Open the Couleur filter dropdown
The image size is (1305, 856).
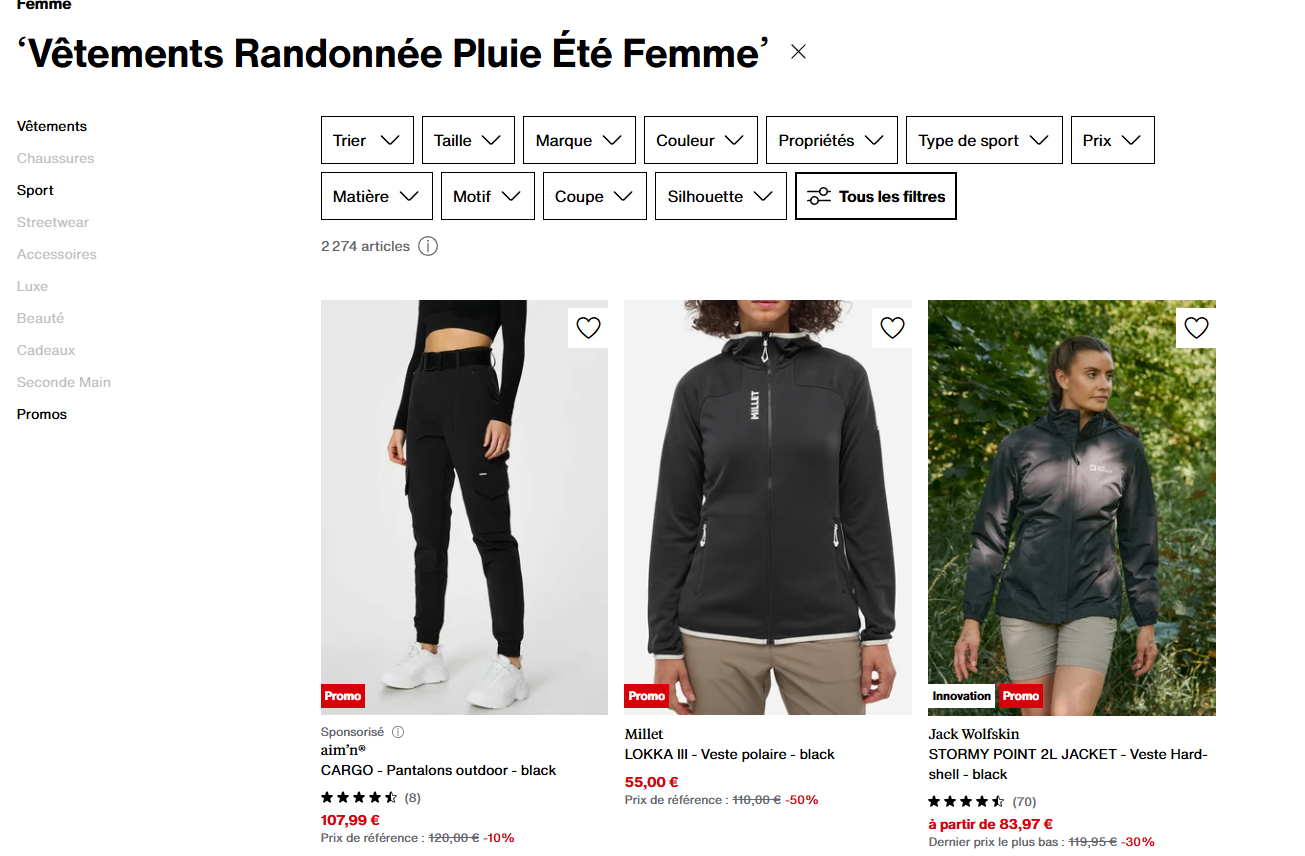point(701,140)
